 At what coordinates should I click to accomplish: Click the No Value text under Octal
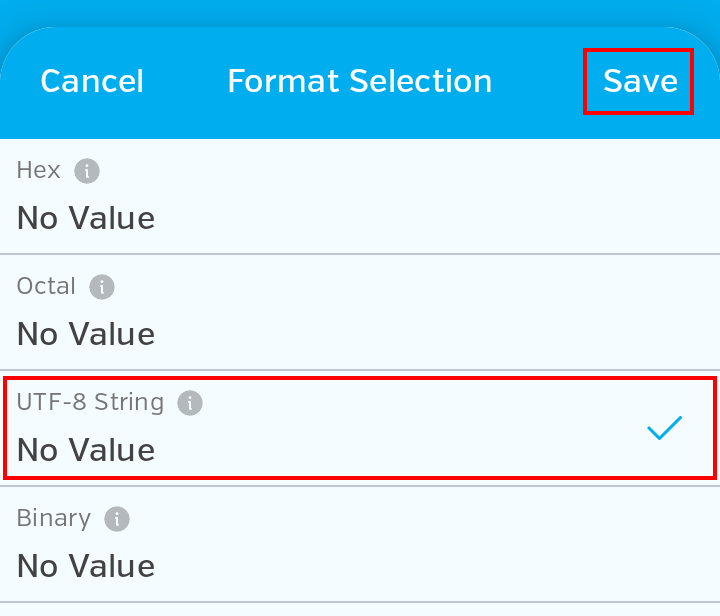click(86, 334)
